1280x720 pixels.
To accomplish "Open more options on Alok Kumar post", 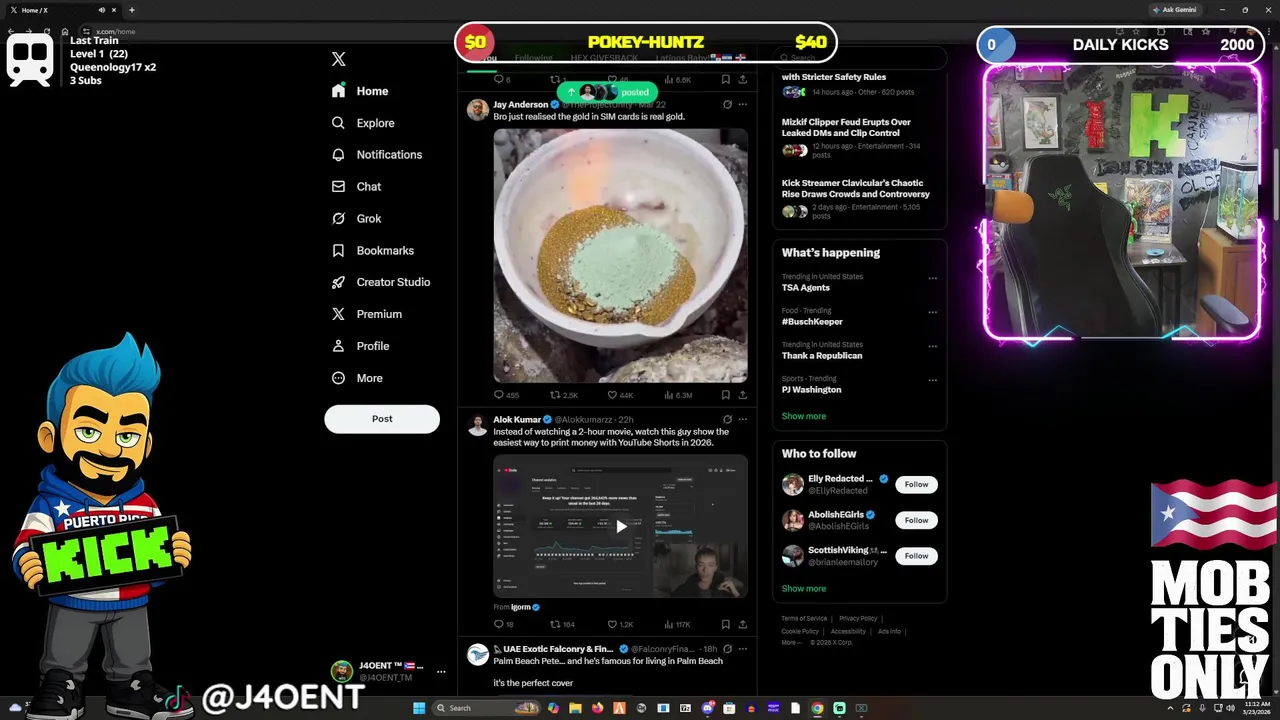I will [742, 420].
